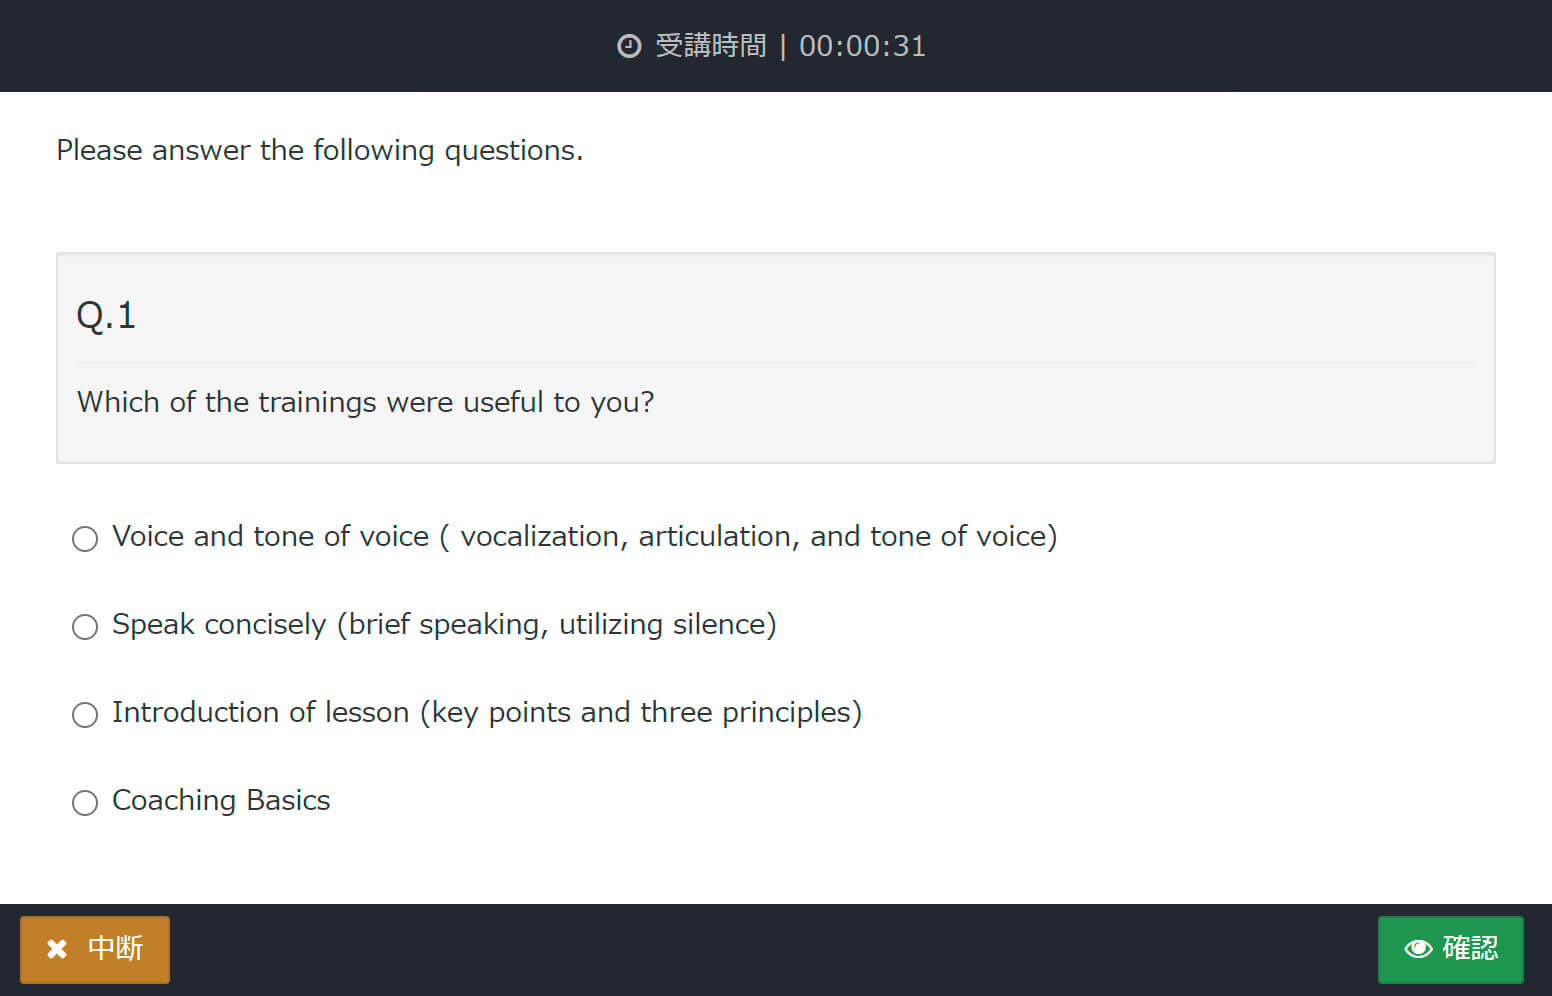Click the orange 中断 interrupt button
The width and height of the screenshot is (1552, 996).
(95, 949)
